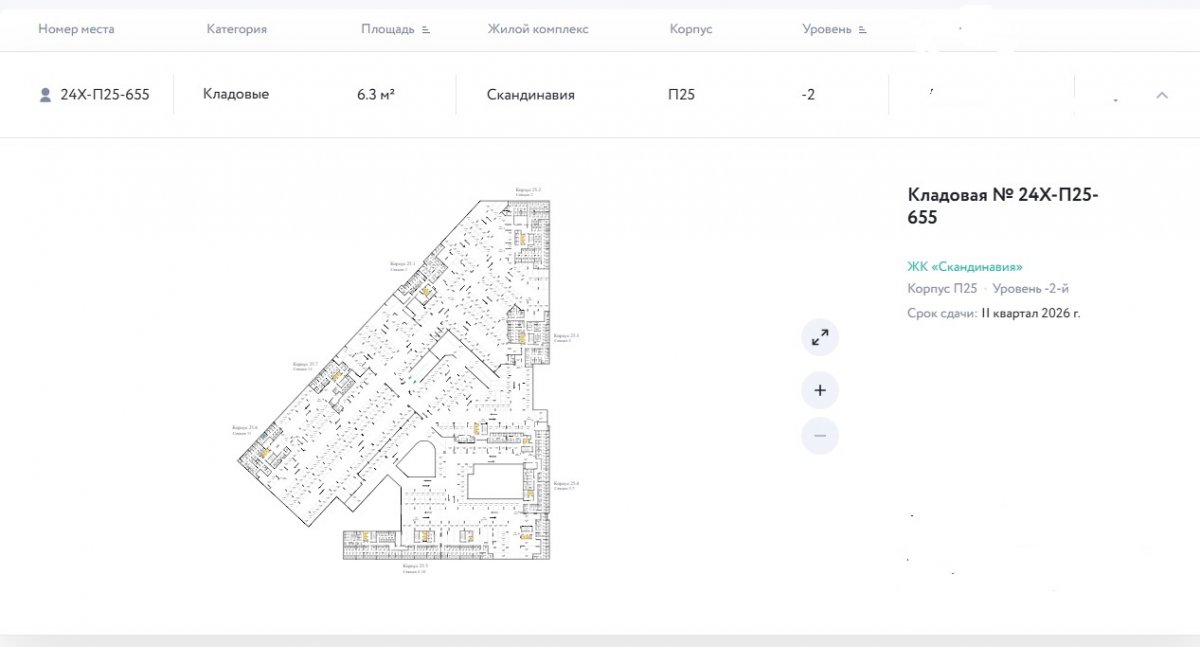Open the floor plan in fullscreen
1200x647 pixels.
820,338
